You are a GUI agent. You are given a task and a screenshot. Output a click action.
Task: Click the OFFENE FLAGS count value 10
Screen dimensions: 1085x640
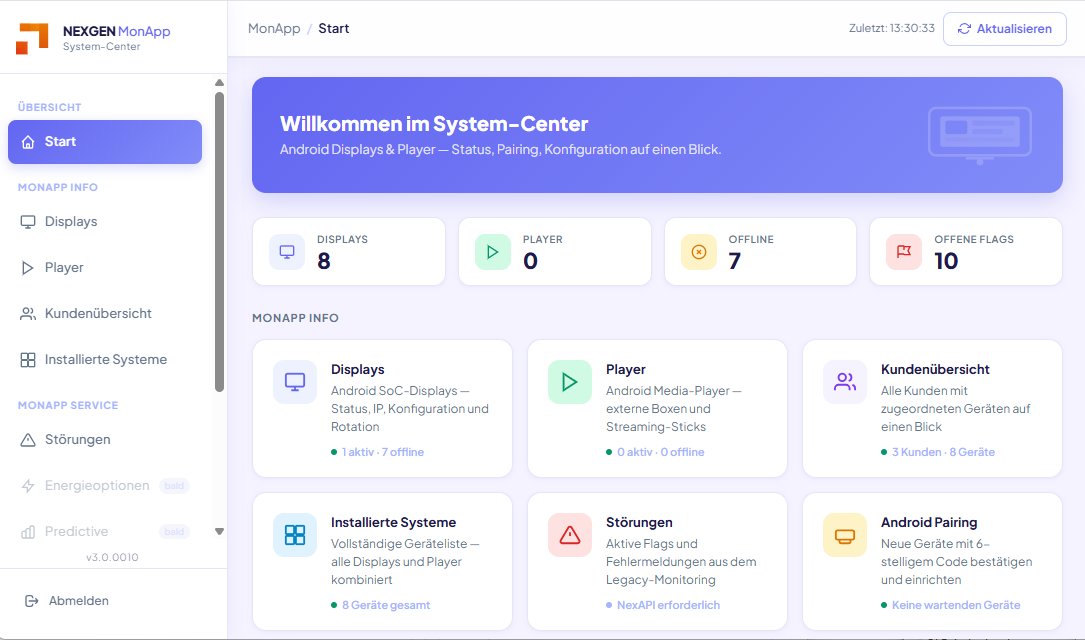(946, 262)
